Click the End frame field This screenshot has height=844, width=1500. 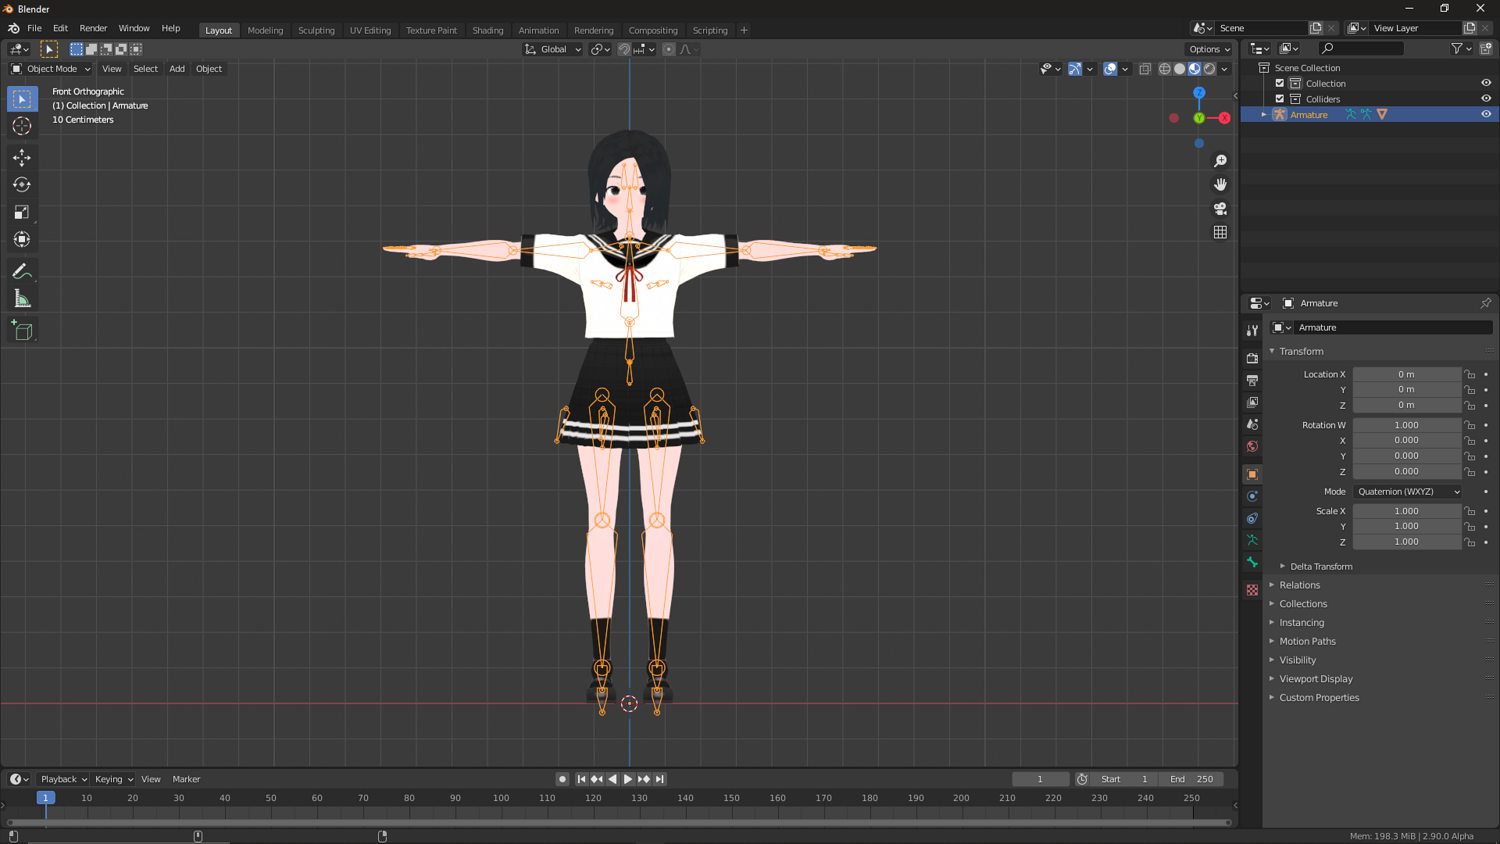point(1191,779)
